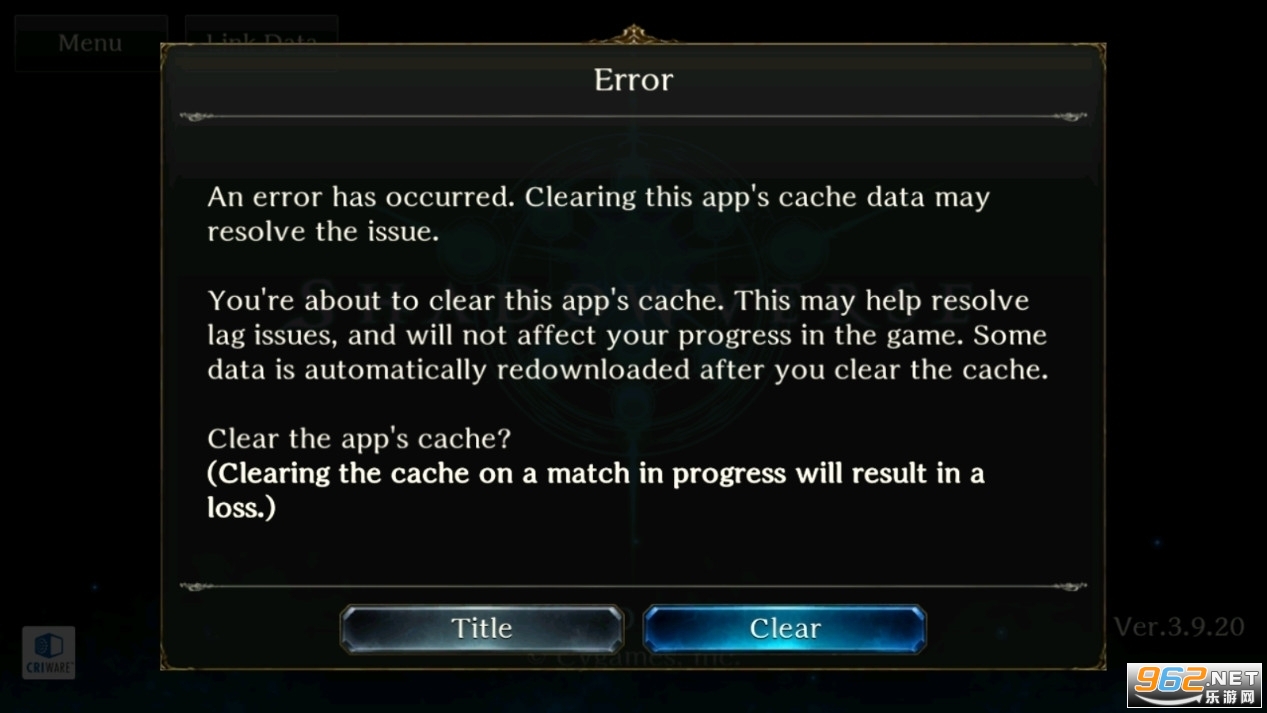Click the gold crest ornament atop the dialog
Viewport: 1267px width, 713px height.
633,36
